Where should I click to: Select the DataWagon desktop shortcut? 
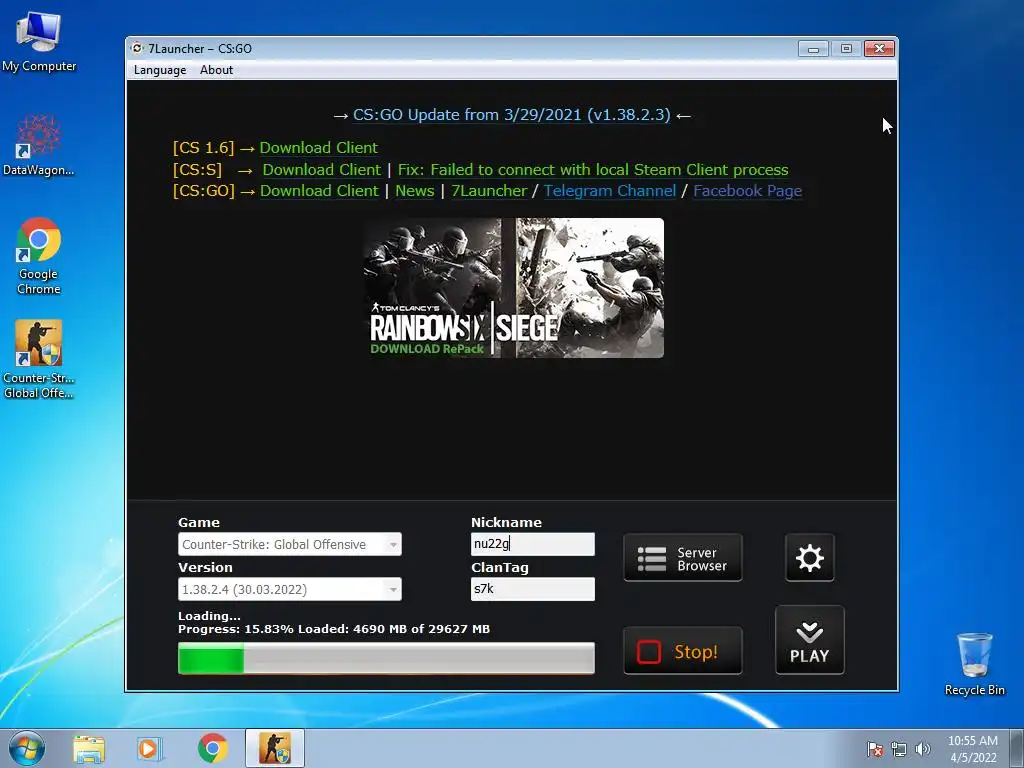(39, 145)
